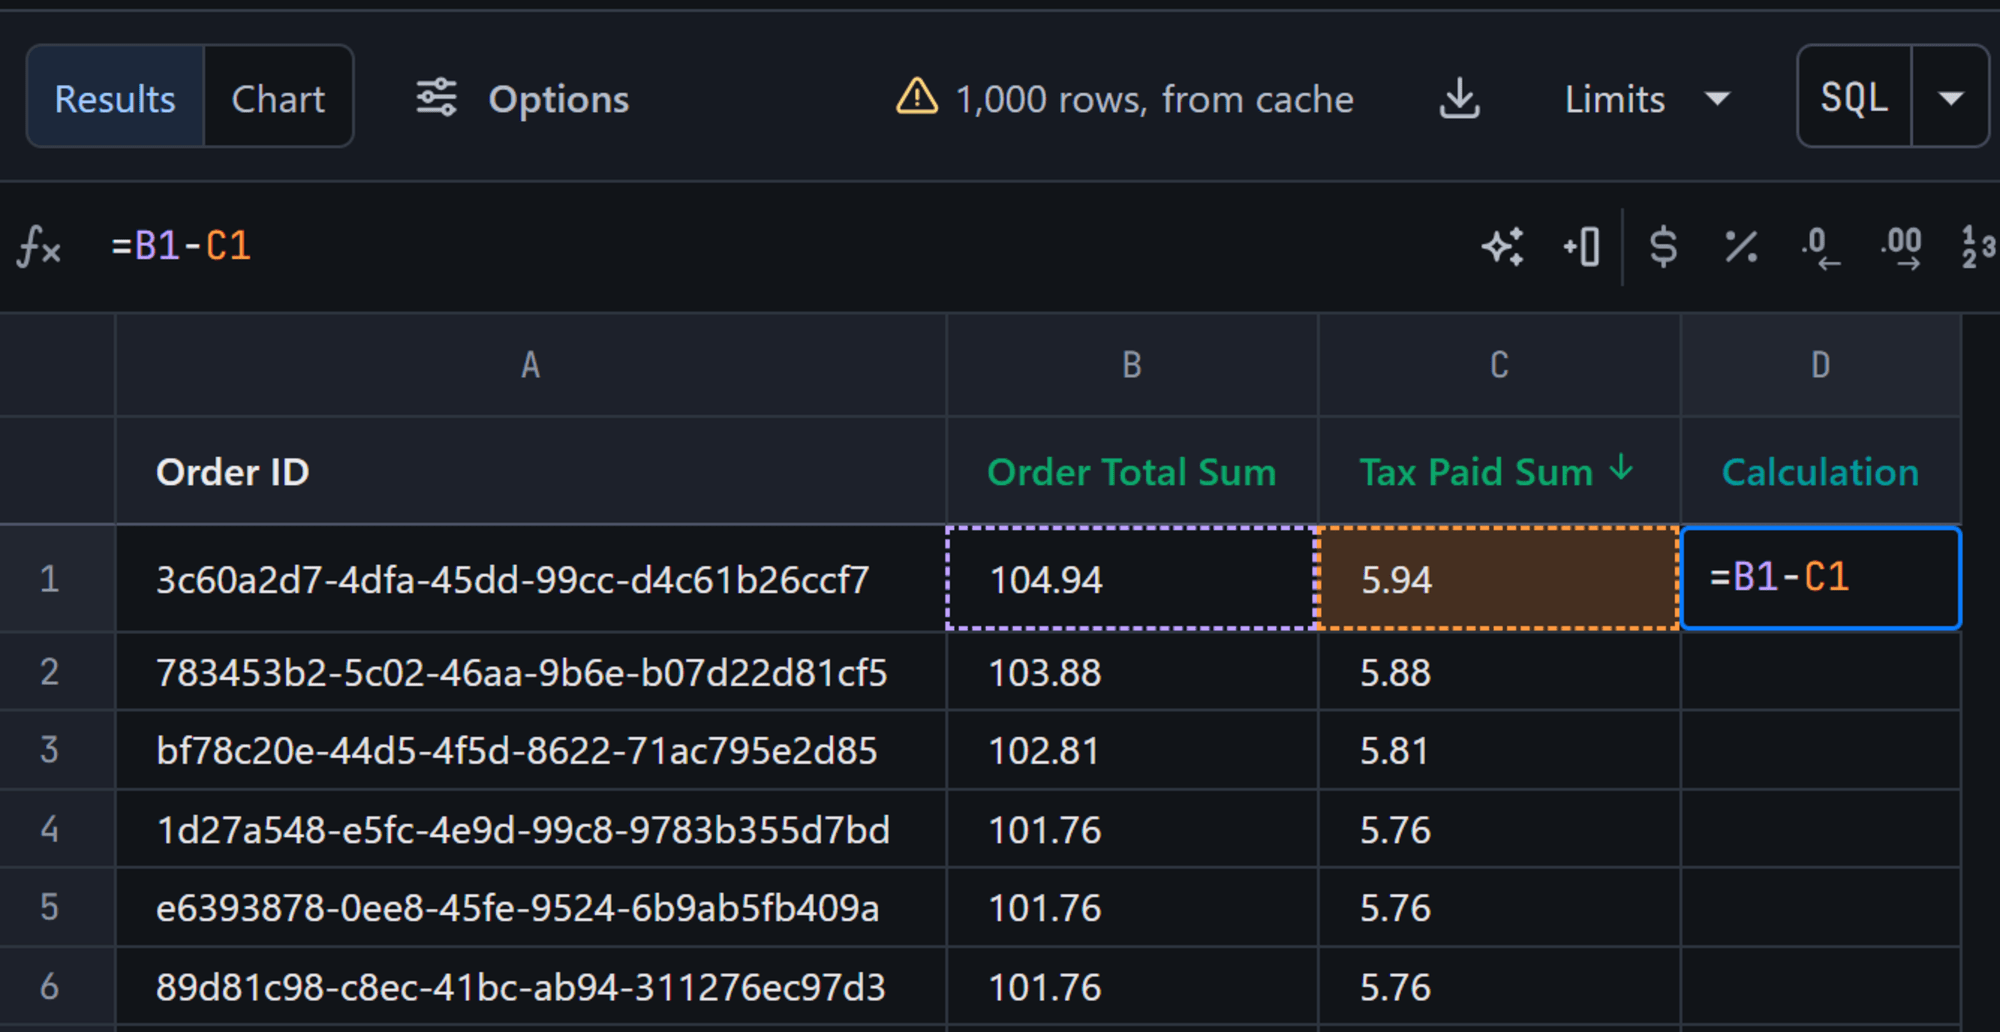Image resolution: width=2000 pixels, height=1032 pixels.
Task: Click the 5.94 tax paid cell
Action: click(x=1499, y=579)
